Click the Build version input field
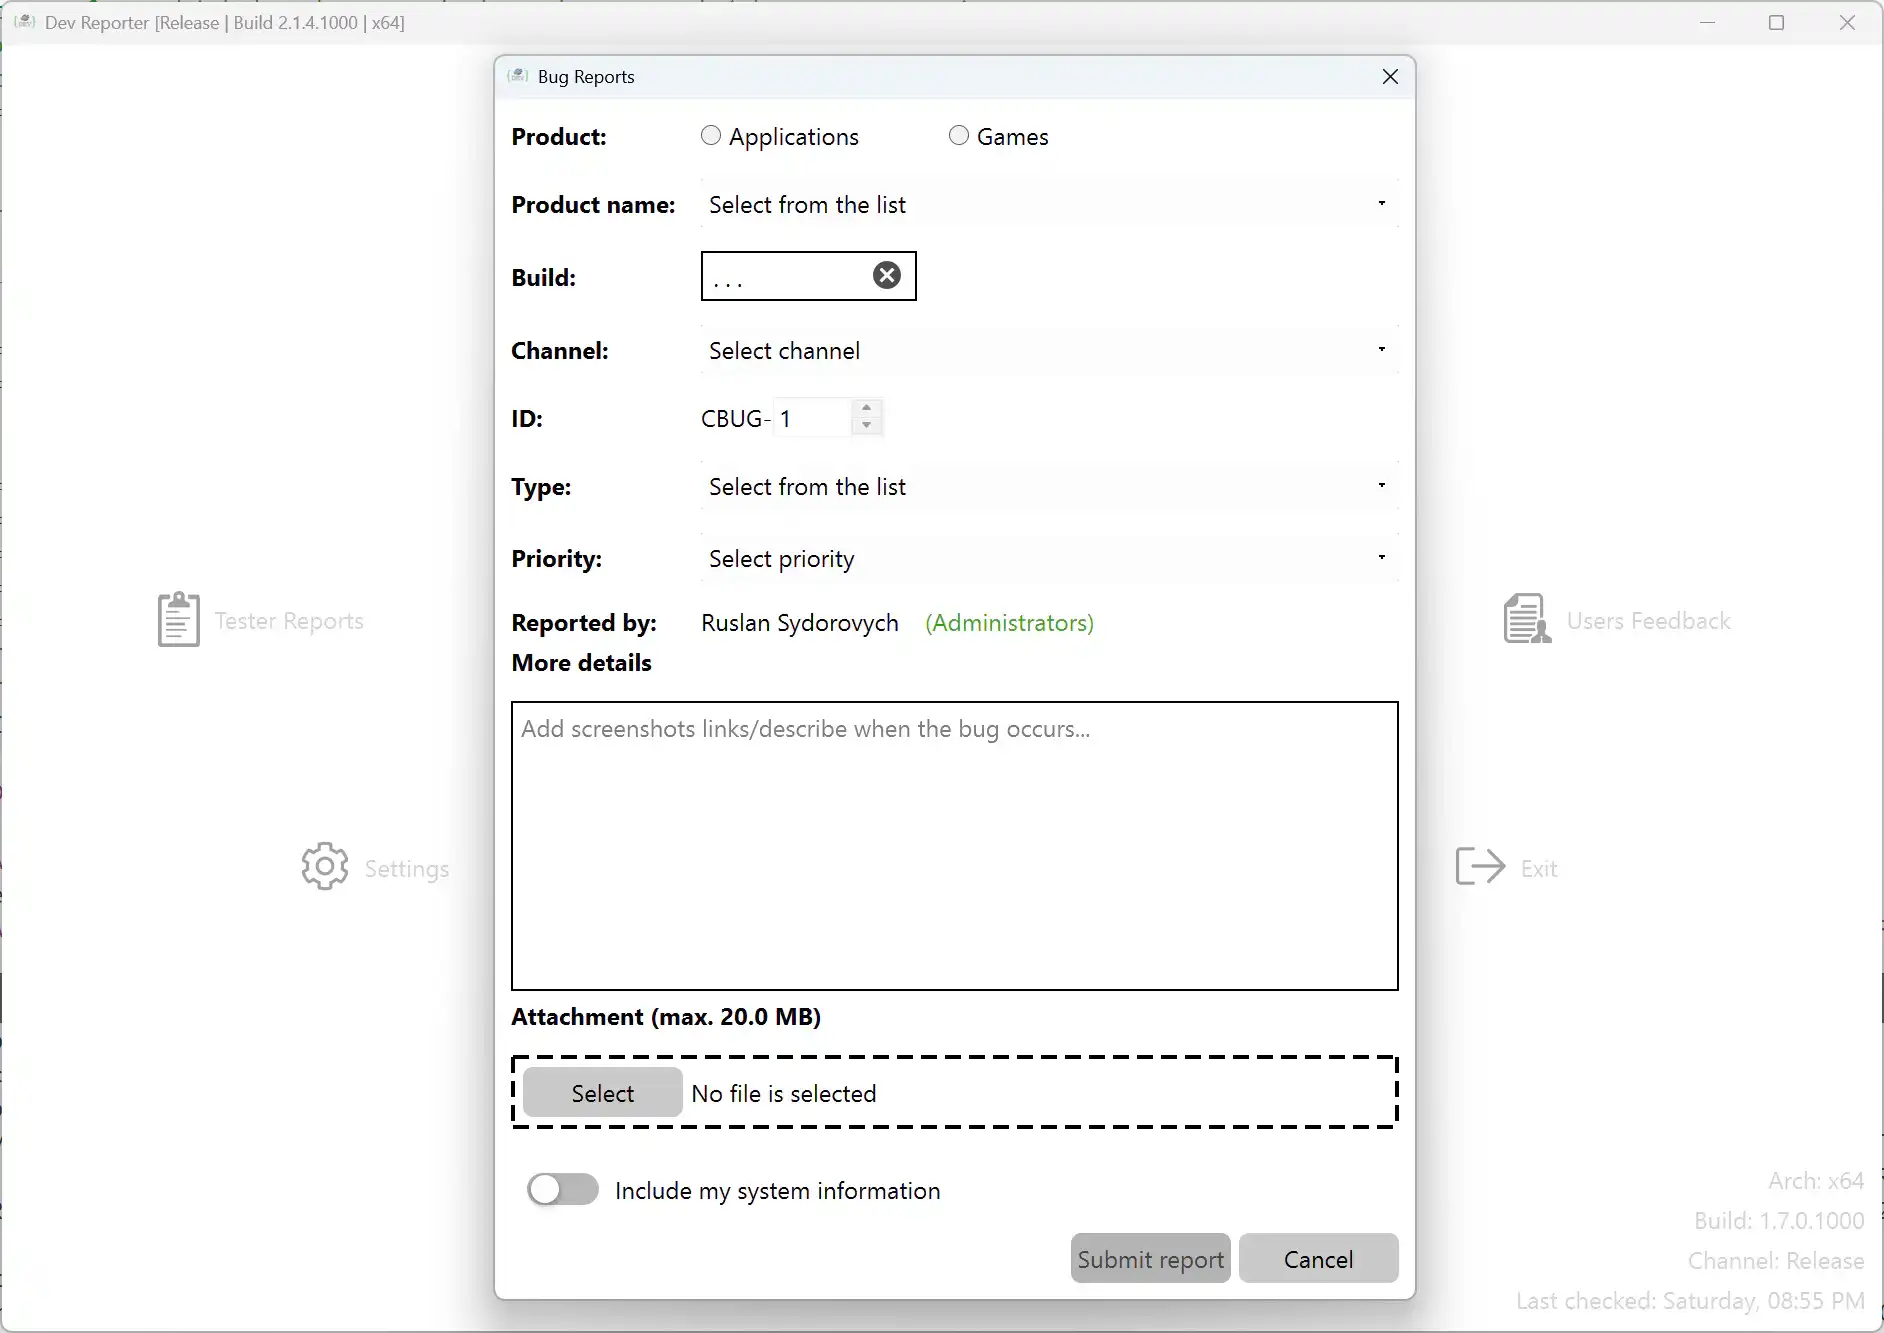The width and height of the screenshot is (1884, 1333). [785, 276]
